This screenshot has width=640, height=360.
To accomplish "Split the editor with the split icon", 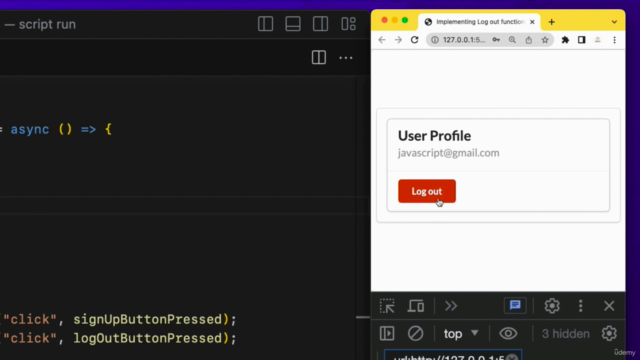I will tap(319, 58).
